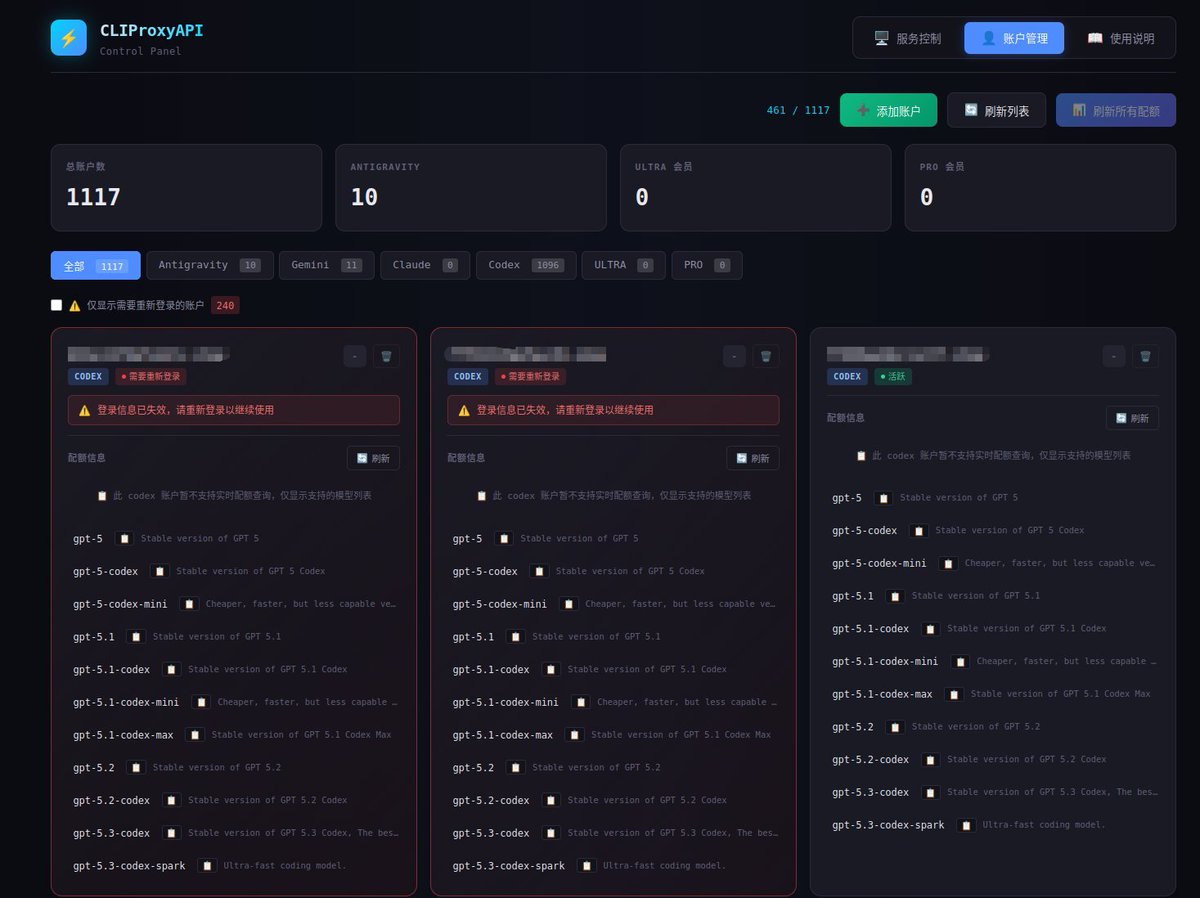Copy gpt-5.2-codex in the 活跃 card

tap(930, 760)
